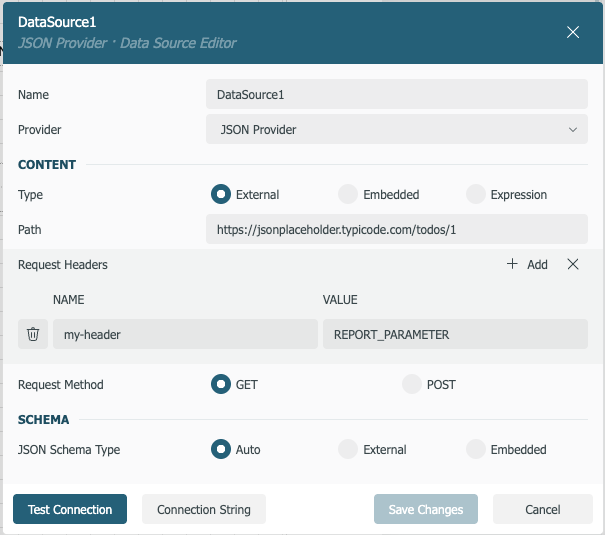Remove all request headers with X icon
This screenshot has width=605, height=535.
[573, 265]
